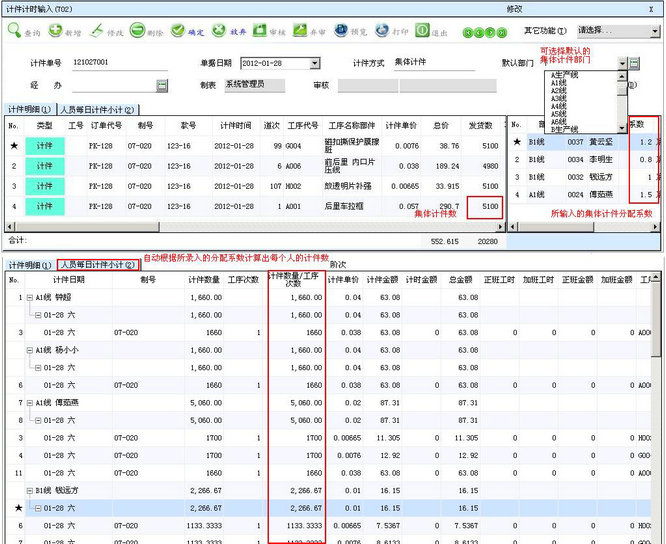
Task: Go to last record navigation button
Action: (502, 32)
